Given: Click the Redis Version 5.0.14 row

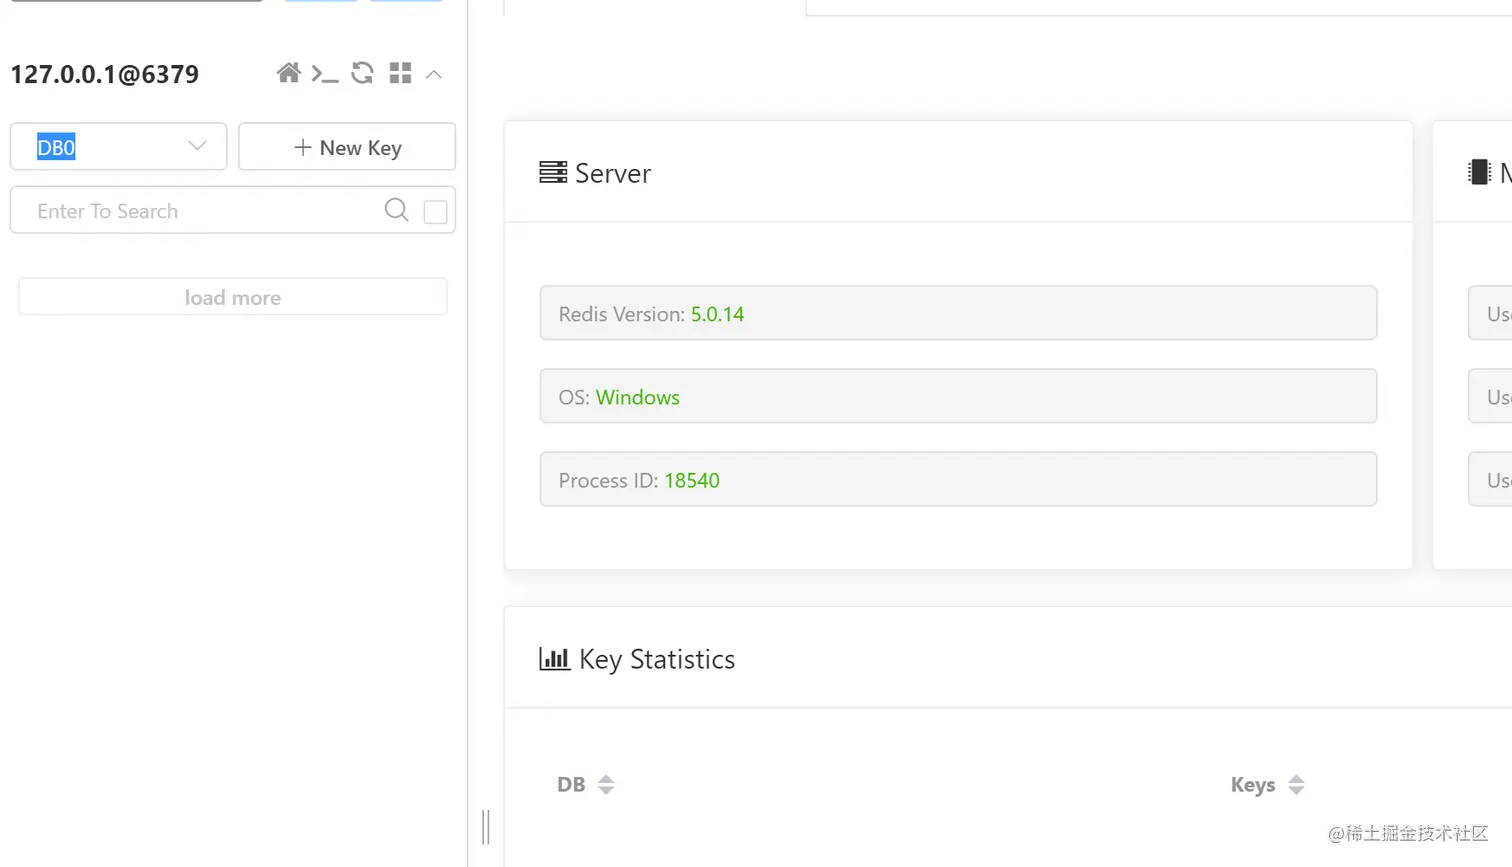Looking at the screenshot, I should pyautogui.click(x=957, y=313).
